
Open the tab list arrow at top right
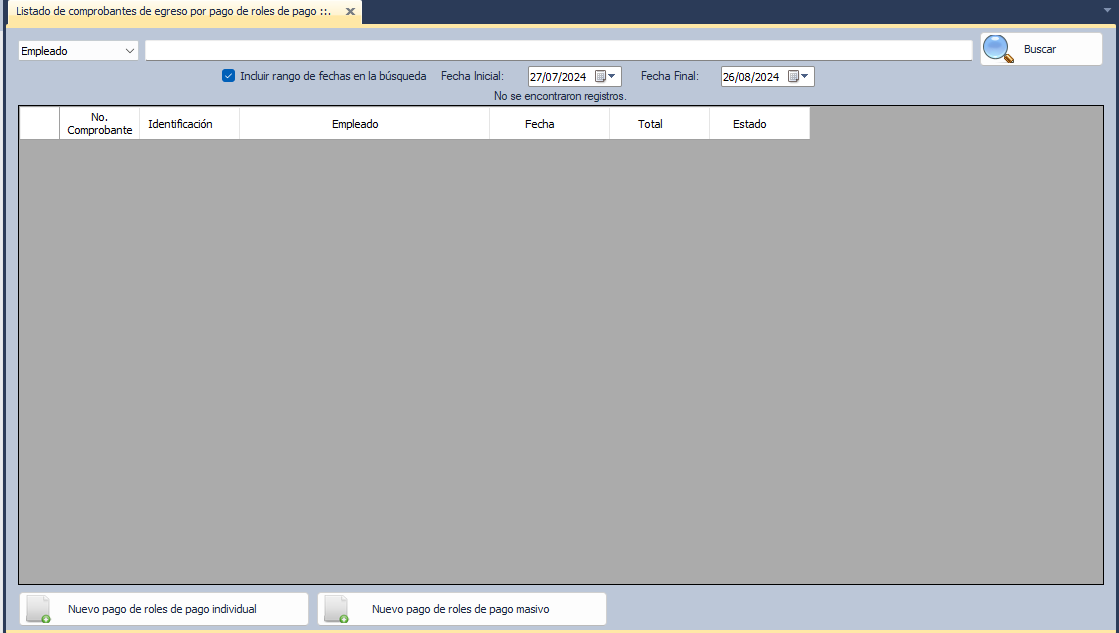point(1106,12)
